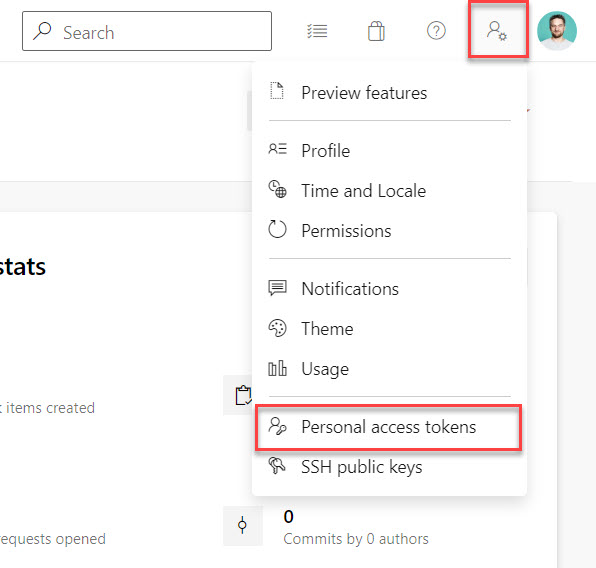Screen dimensions: 596x568
Task: Open the user avatar profile picture
Action: tap(557, 31)
